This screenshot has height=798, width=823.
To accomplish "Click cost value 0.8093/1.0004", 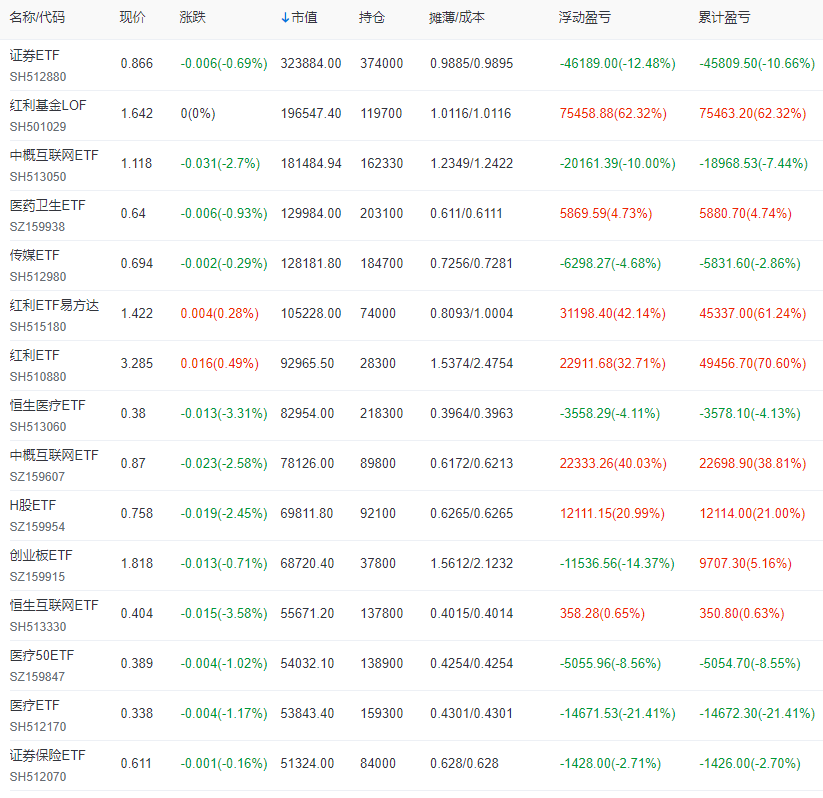I will (471, 313).
